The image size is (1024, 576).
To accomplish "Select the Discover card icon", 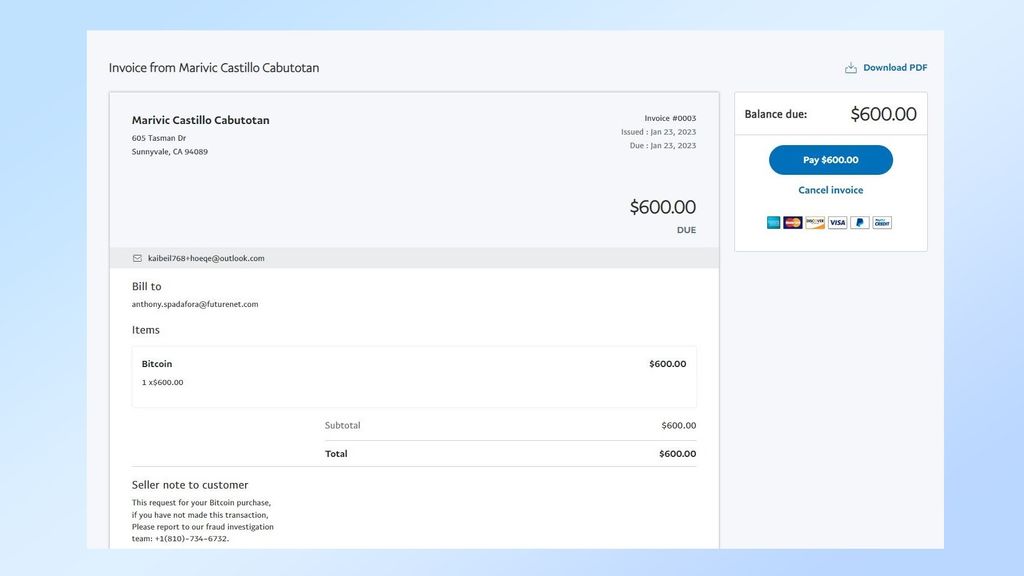I will 815,222.
